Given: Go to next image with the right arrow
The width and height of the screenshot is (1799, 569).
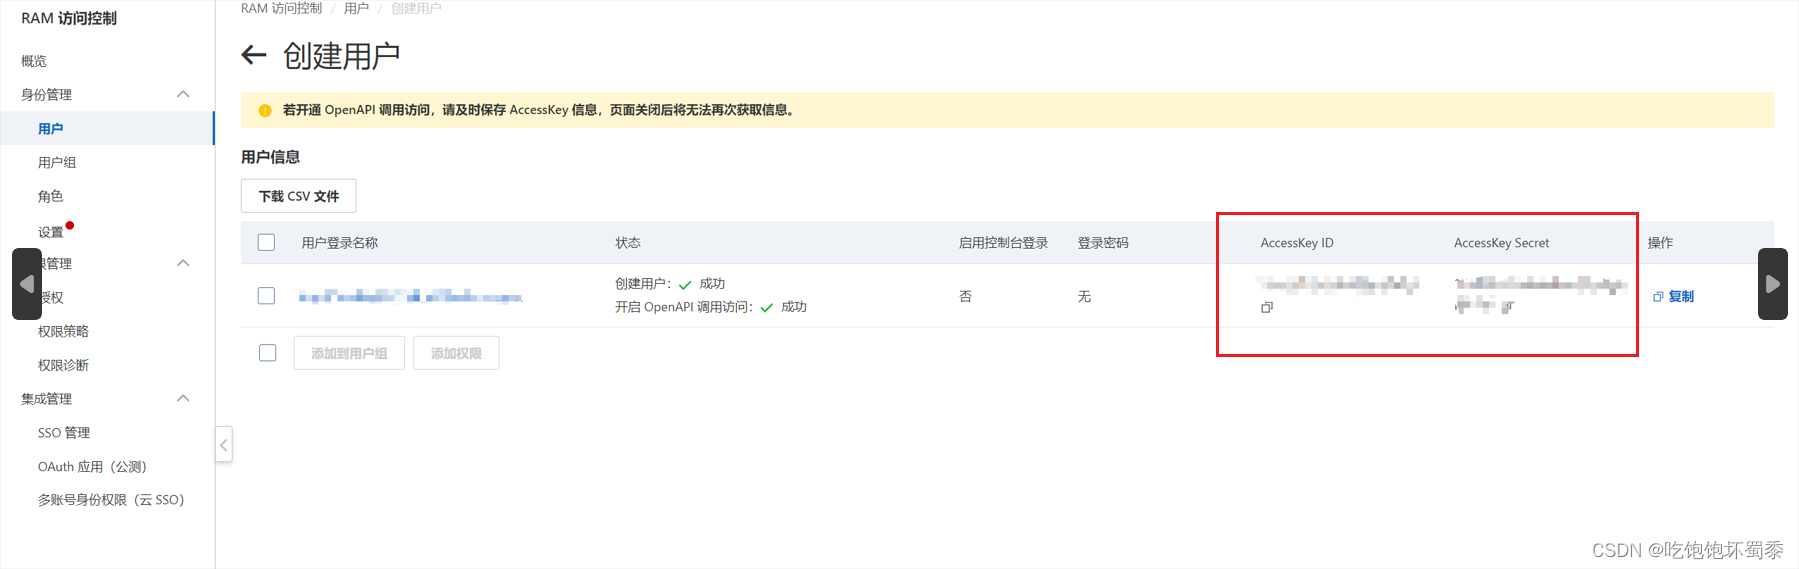Looking at the screenshot, I should pyautogui.click(x=1773, y=284).
